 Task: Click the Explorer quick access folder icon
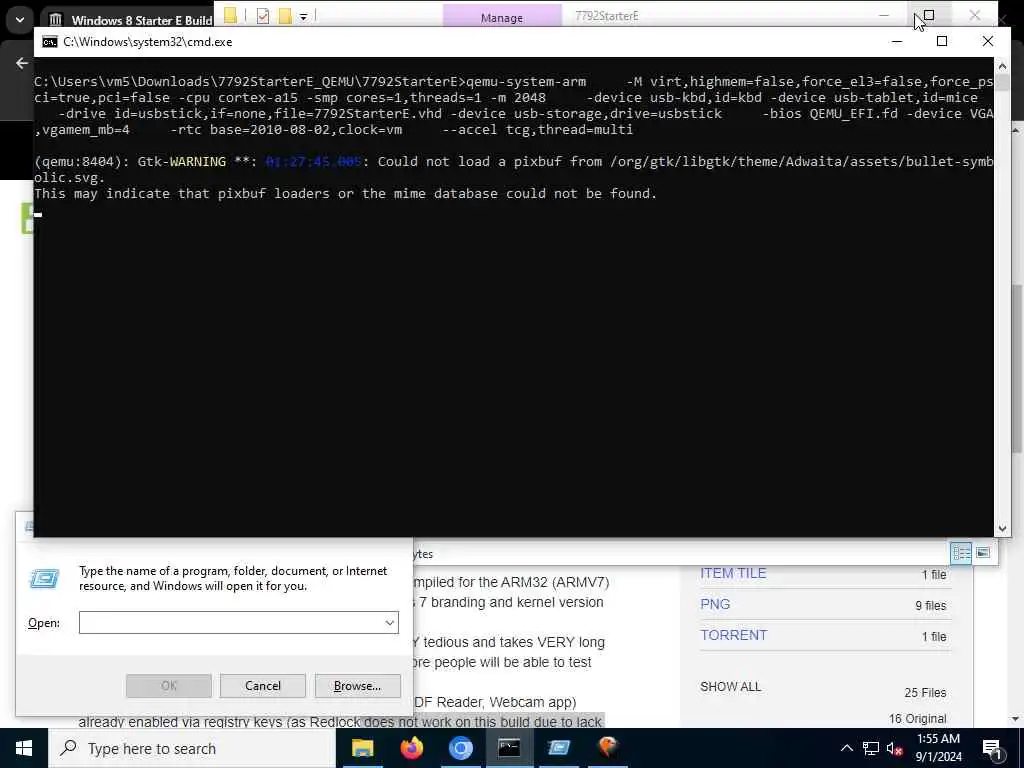(230, 16)
